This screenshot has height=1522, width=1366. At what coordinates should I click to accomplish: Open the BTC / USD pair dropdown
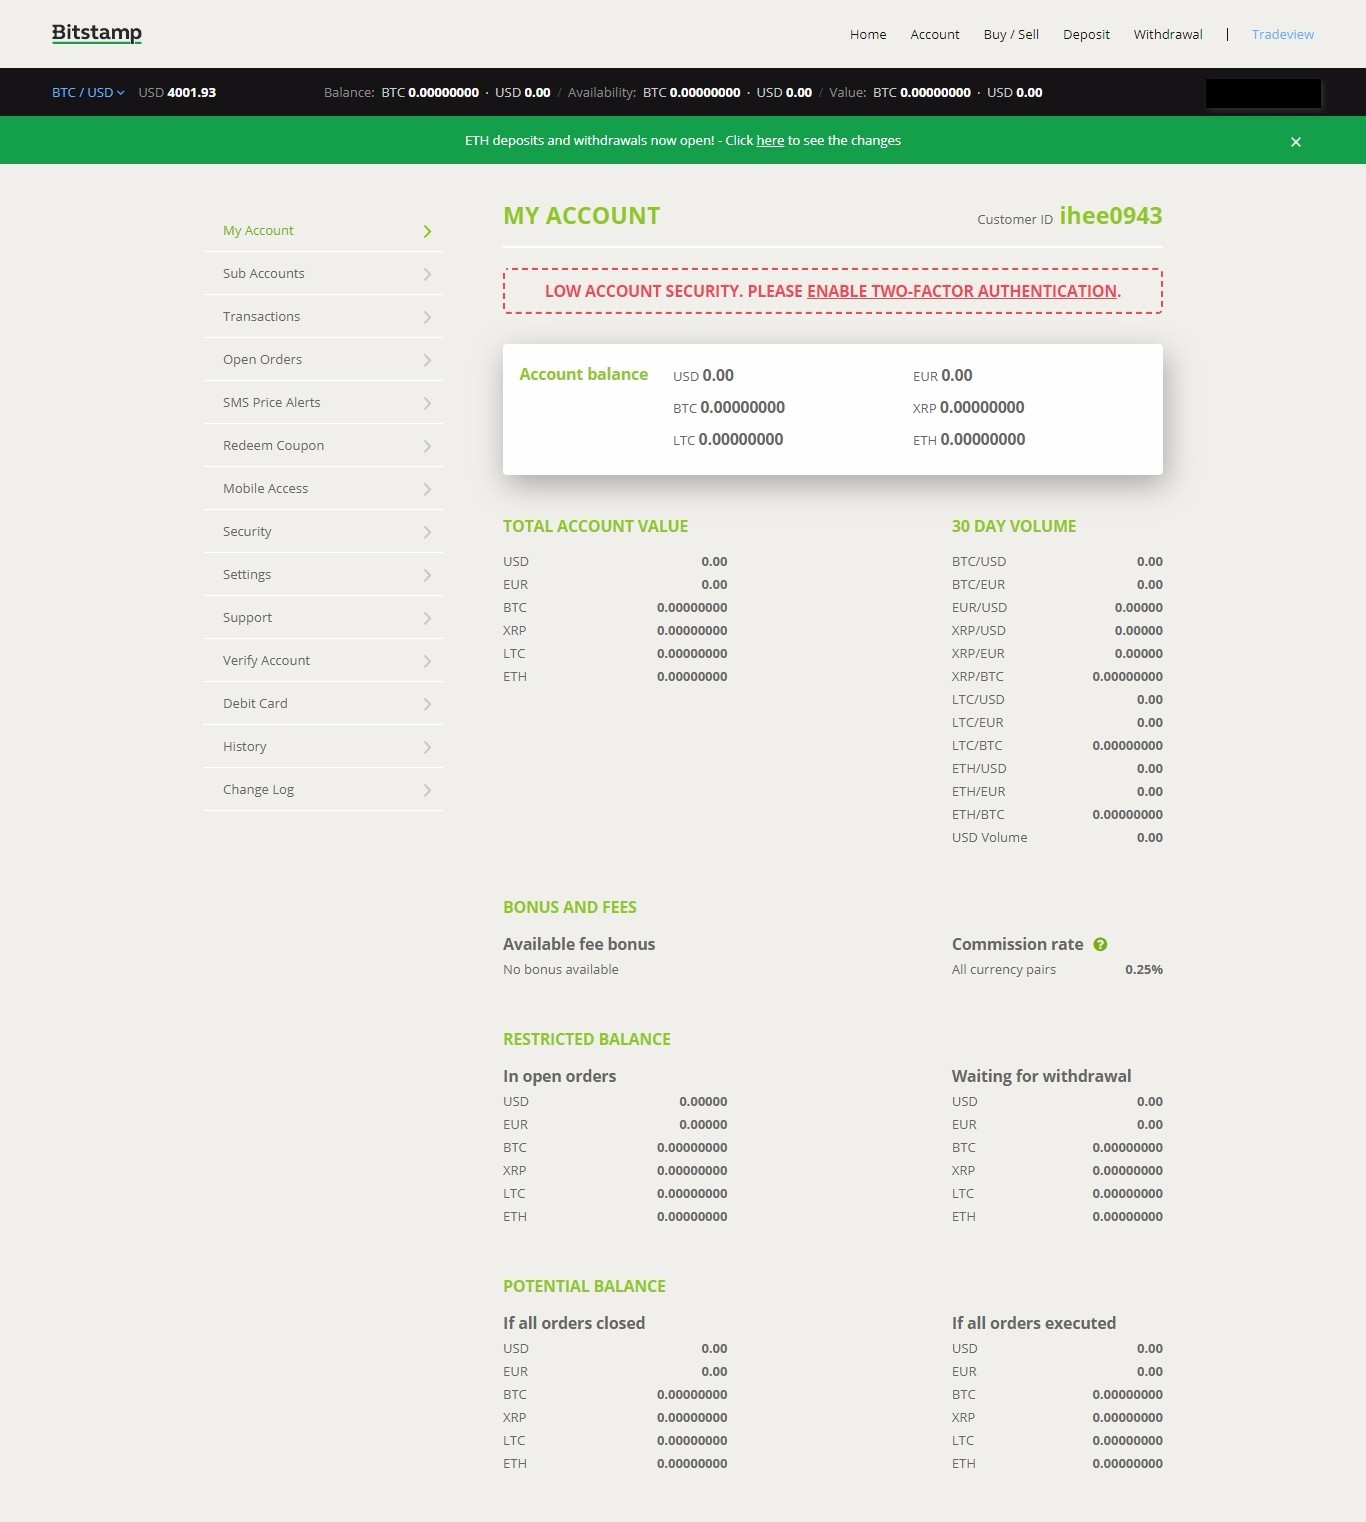[x=88, y=92]
